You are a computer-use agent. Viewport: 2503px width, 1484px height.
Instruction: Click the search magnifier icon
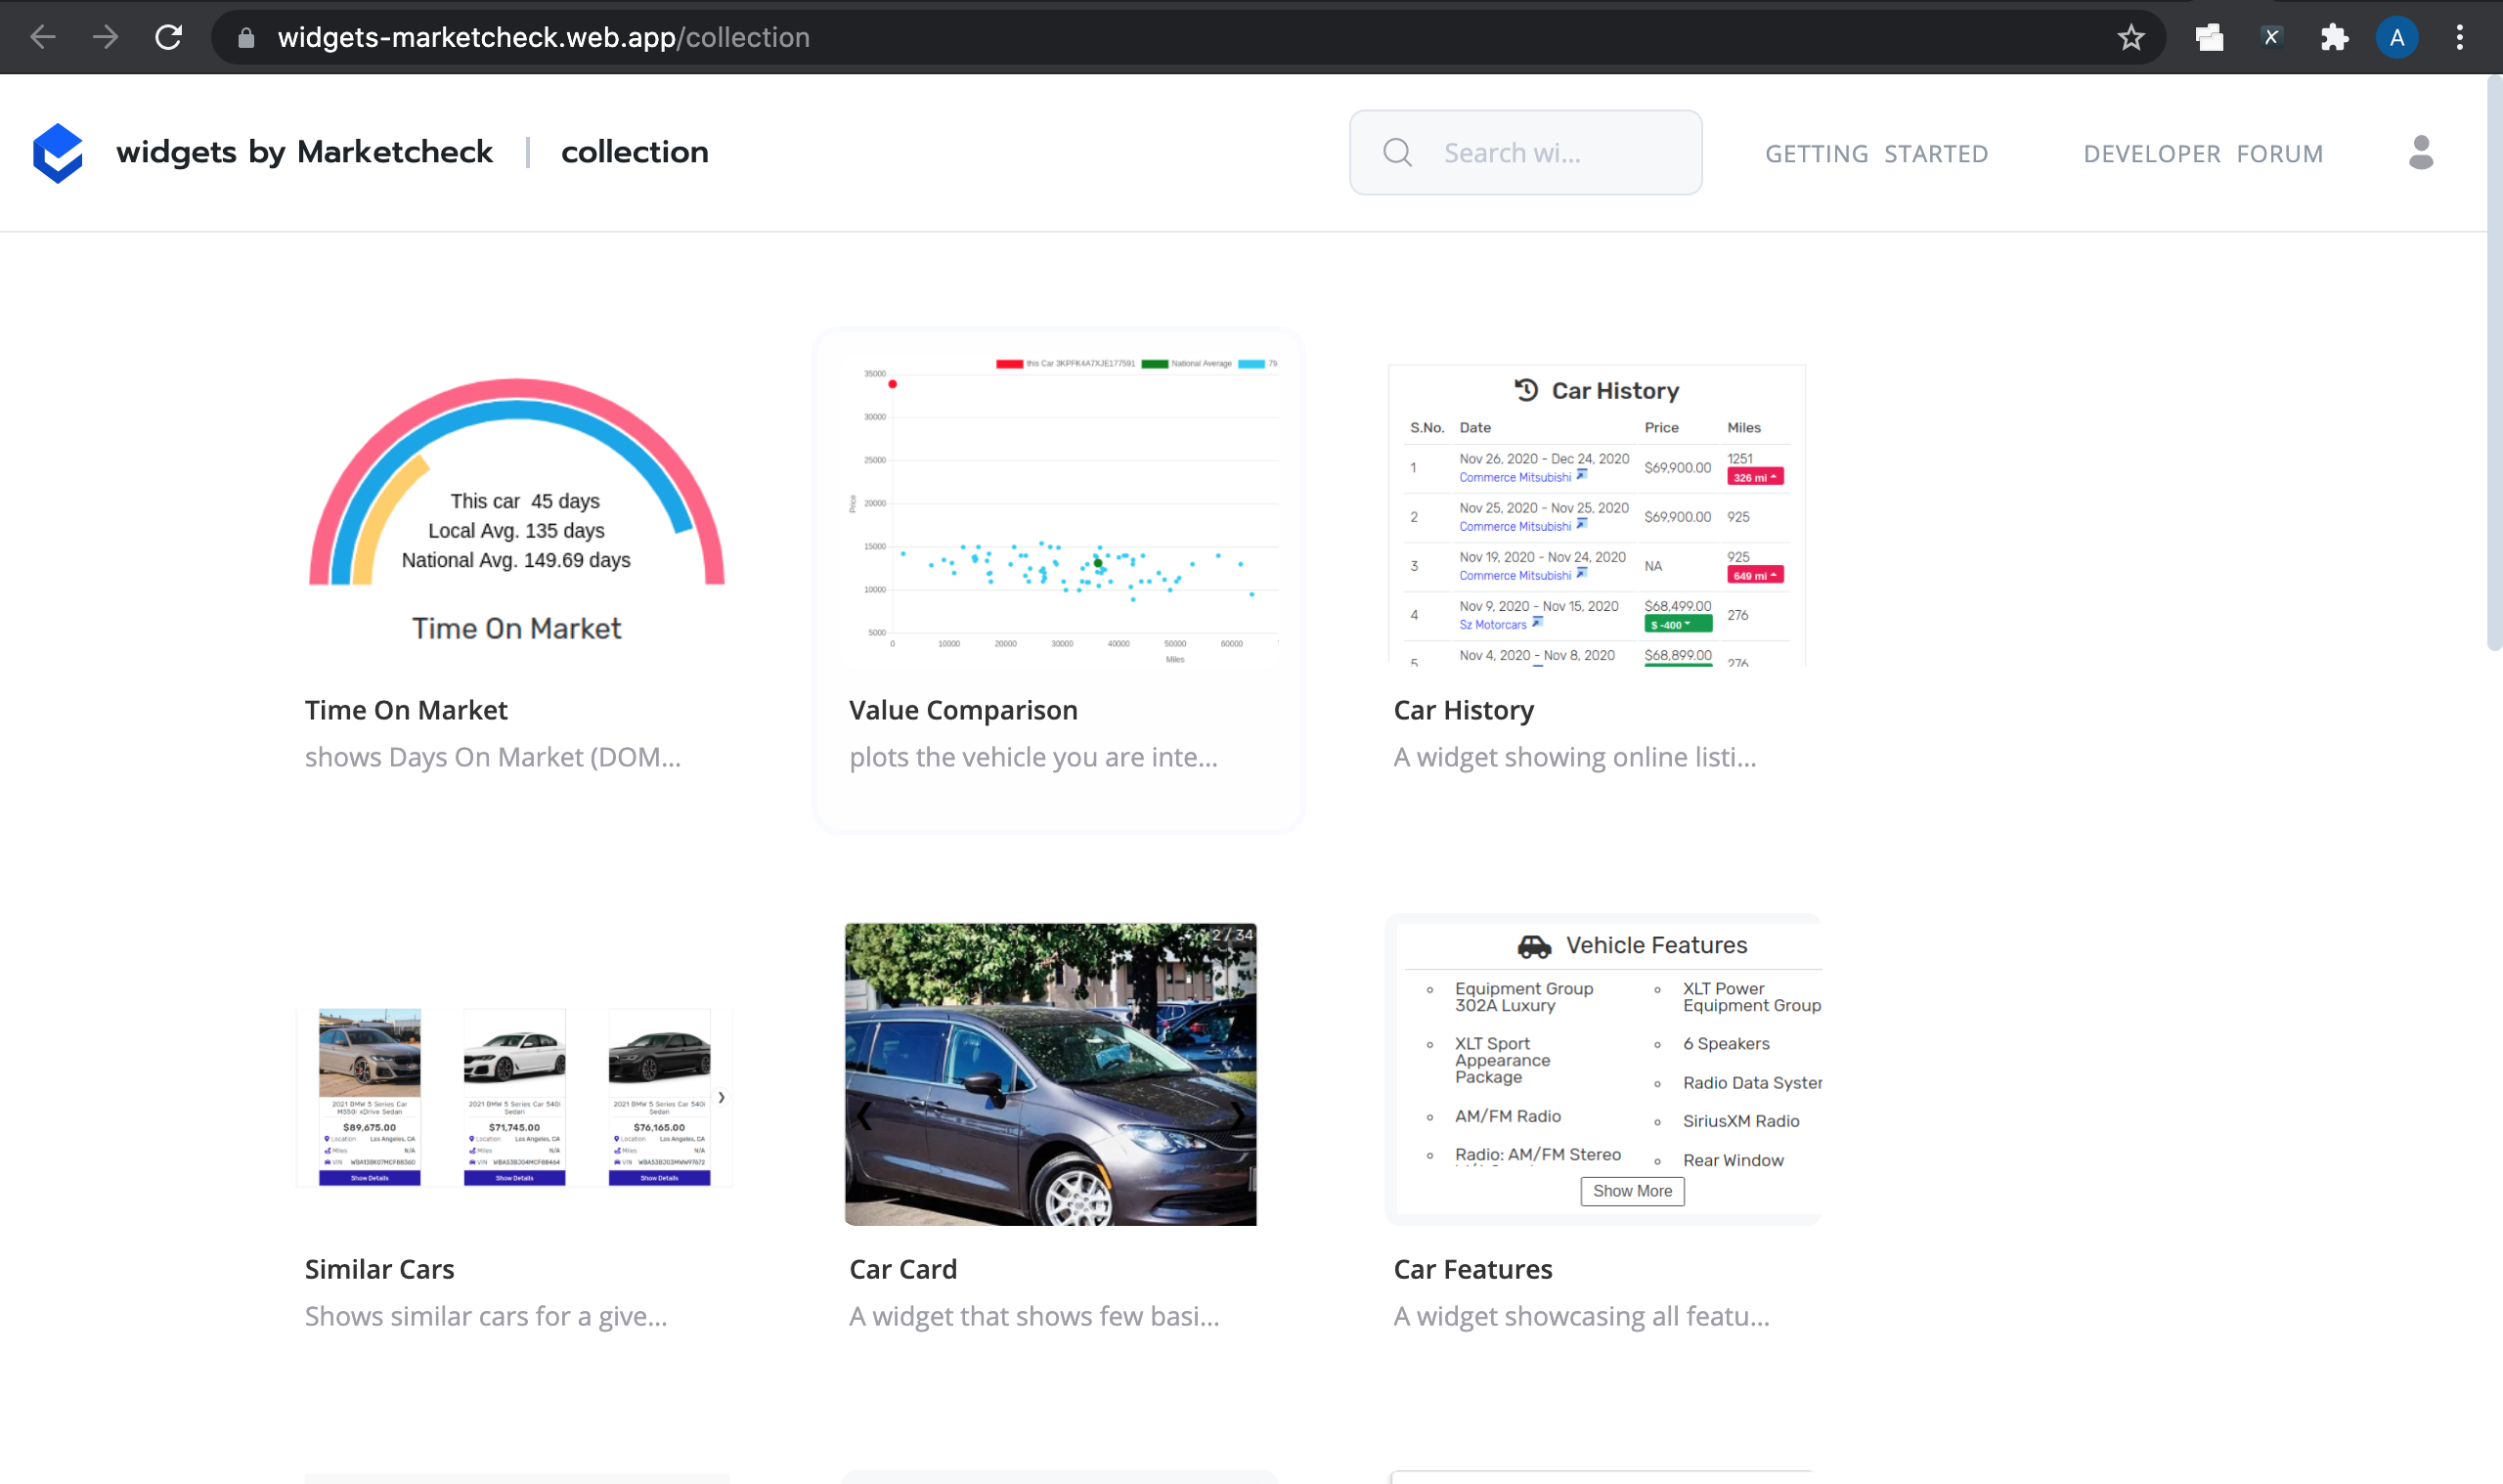[1397, 152]
